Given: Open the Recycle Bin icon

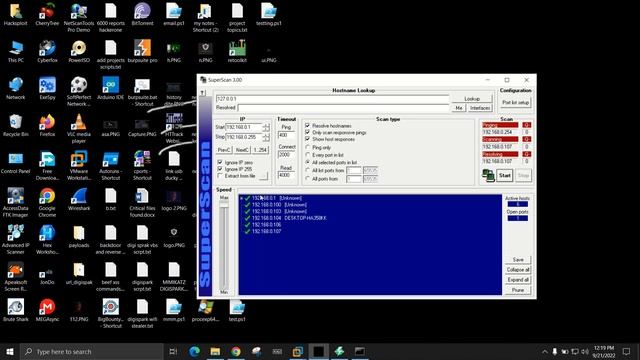Looking at the screenshot, I should click(x=16, y=125).
